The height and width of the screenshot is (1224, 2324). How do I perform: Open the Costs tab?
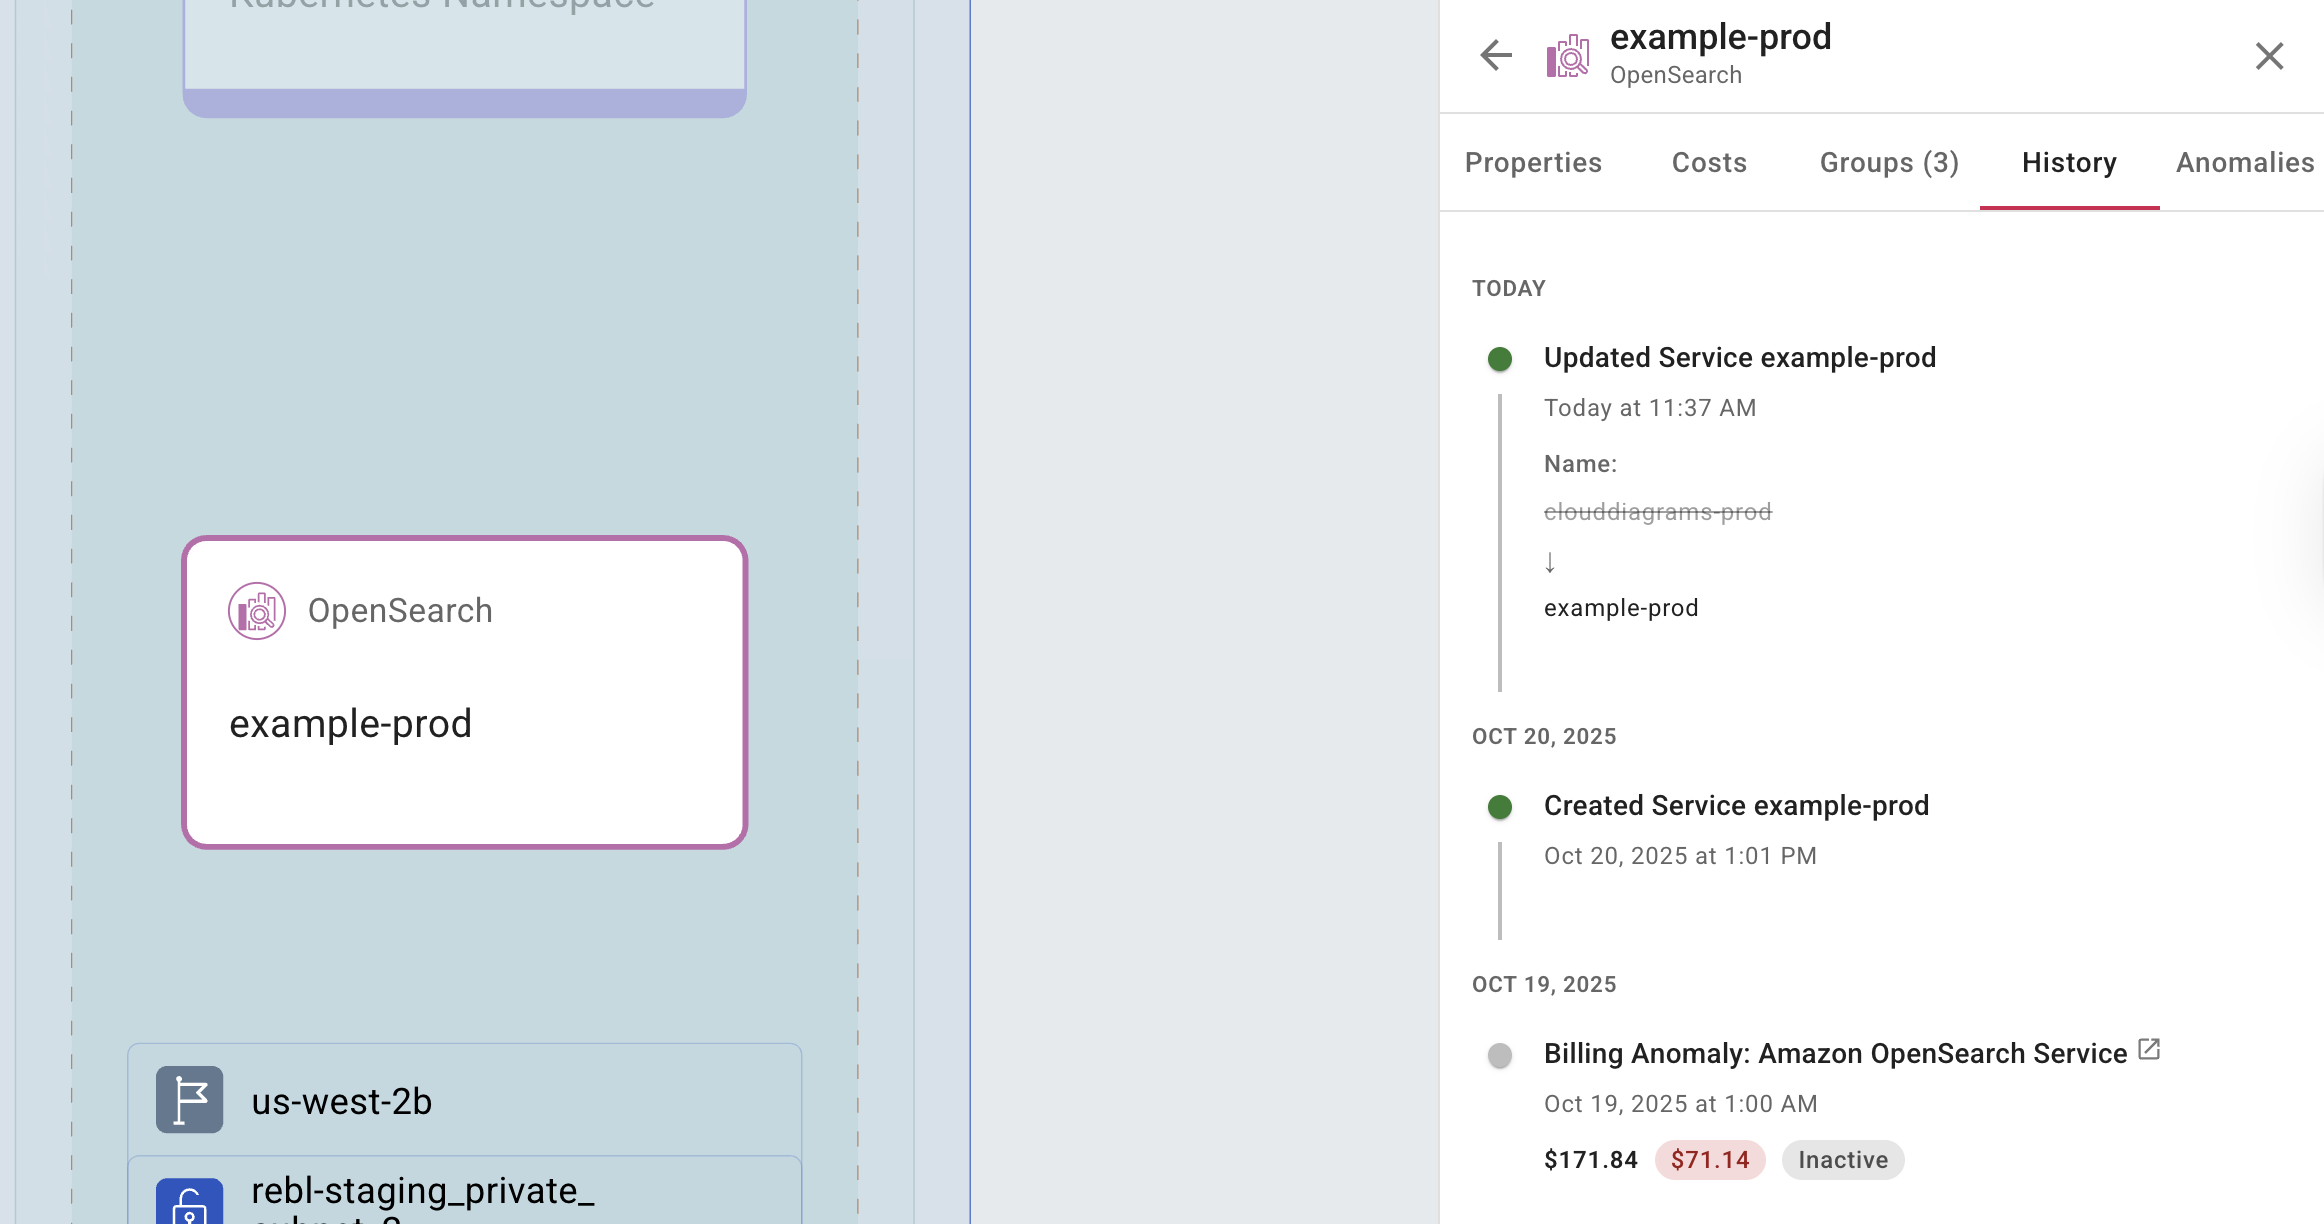[1709, 163]
